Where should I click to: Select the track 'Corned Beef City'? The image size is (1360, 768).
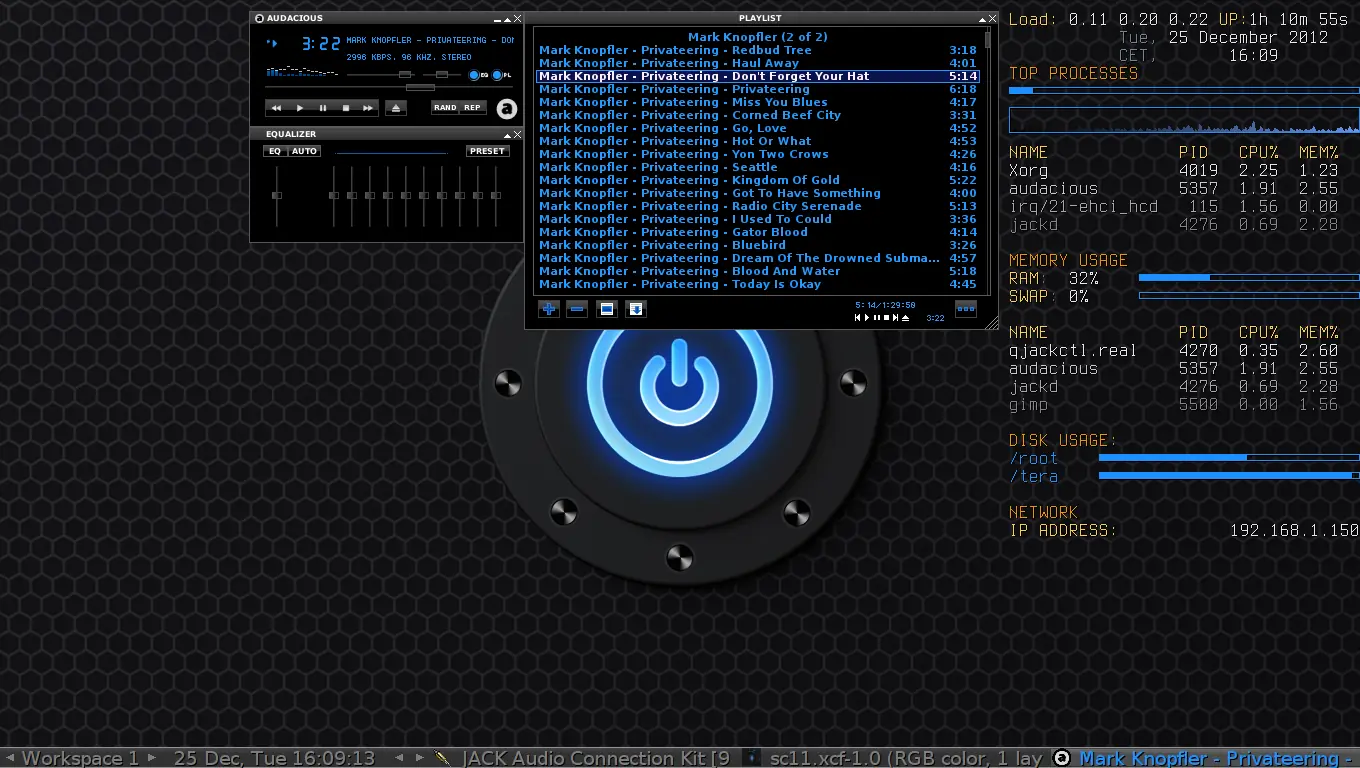757,115
